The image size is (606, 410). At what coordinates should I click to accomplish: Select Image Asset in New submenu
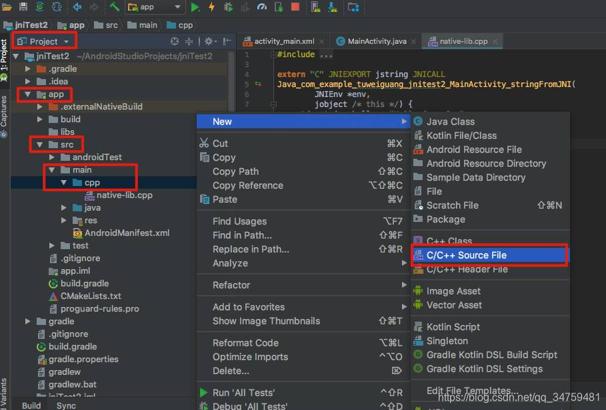[490, 291]
